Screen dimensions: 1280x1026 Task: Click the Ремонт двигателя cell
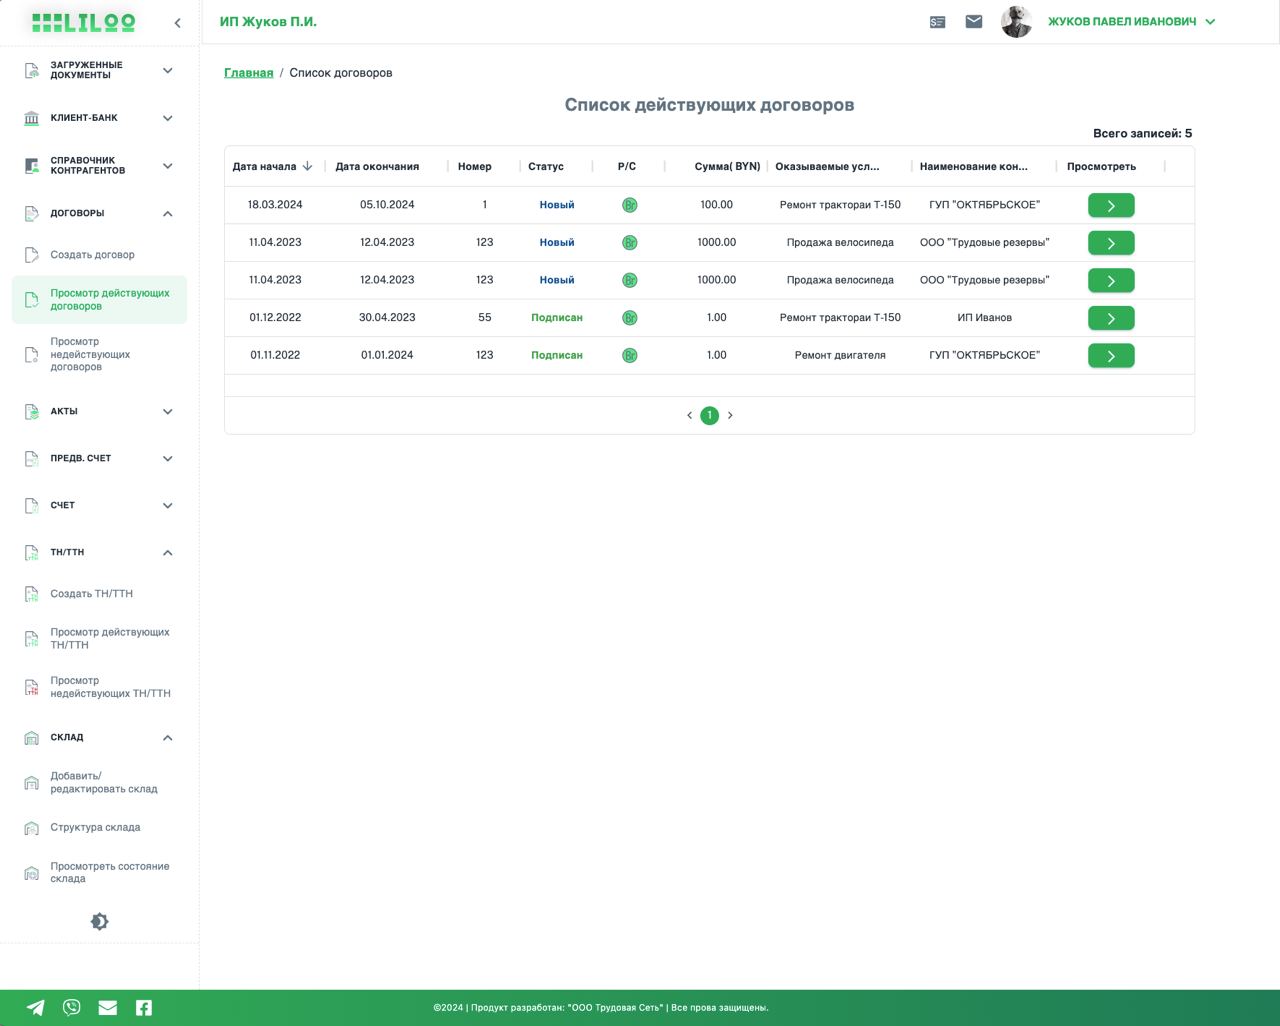[x=840, y=355]
